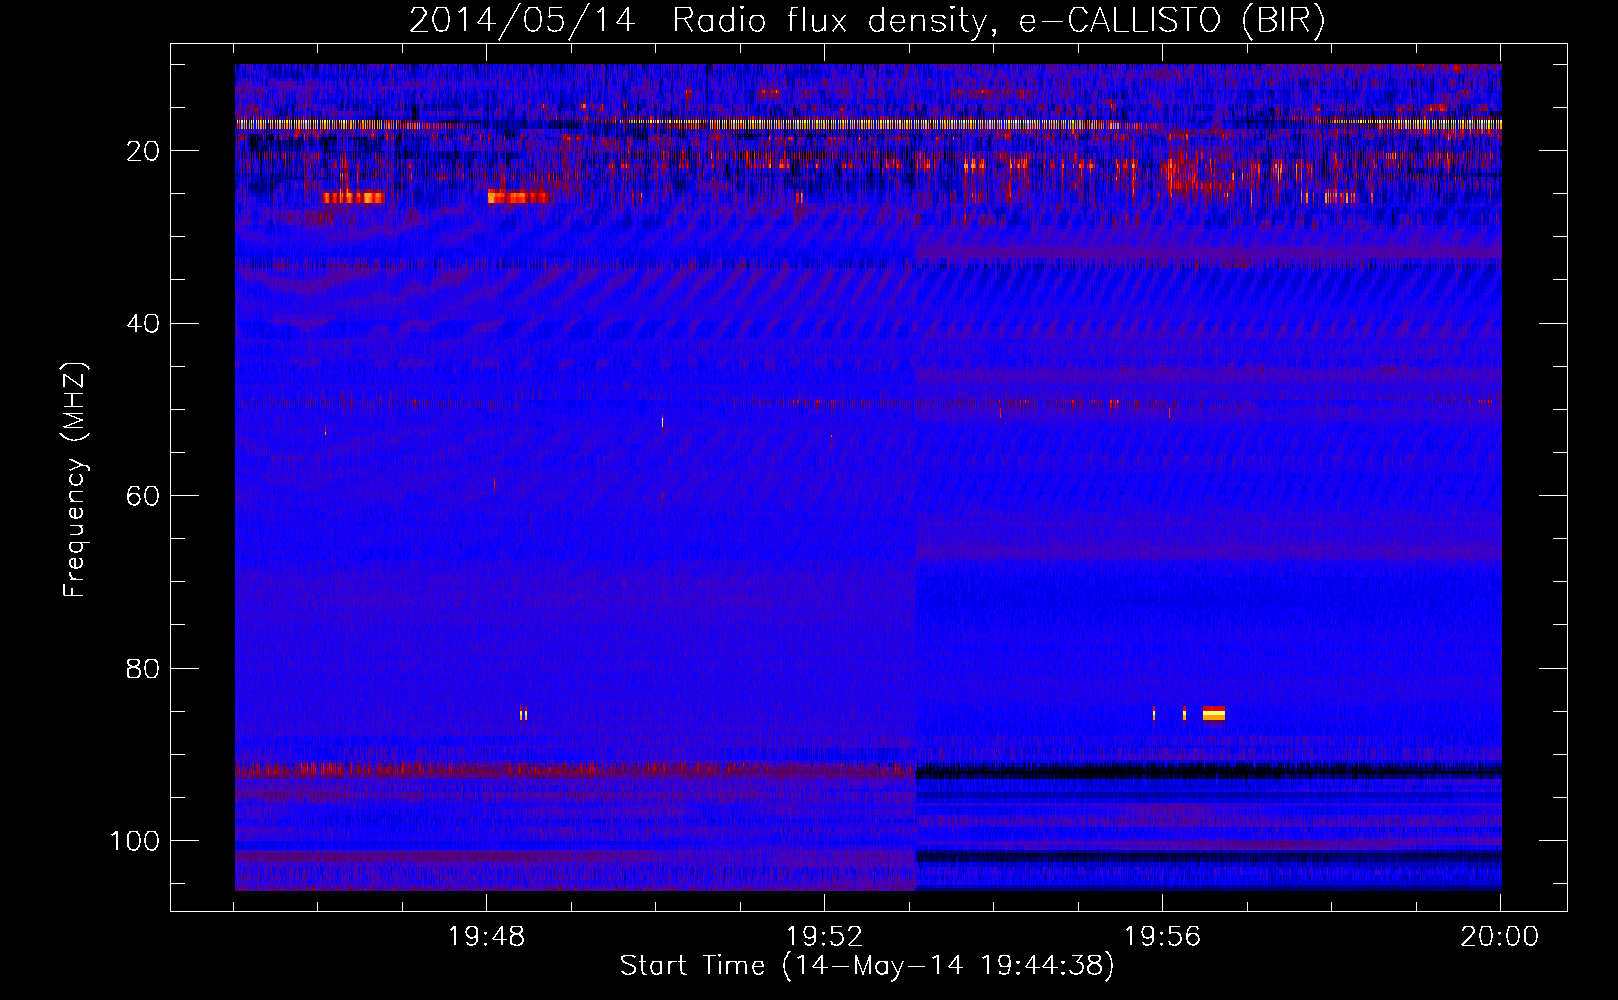This screenshot has width=1618, height=1000.
Task: Click the 'Frequency (MHZ)' axis label
Action: point(75,479)
